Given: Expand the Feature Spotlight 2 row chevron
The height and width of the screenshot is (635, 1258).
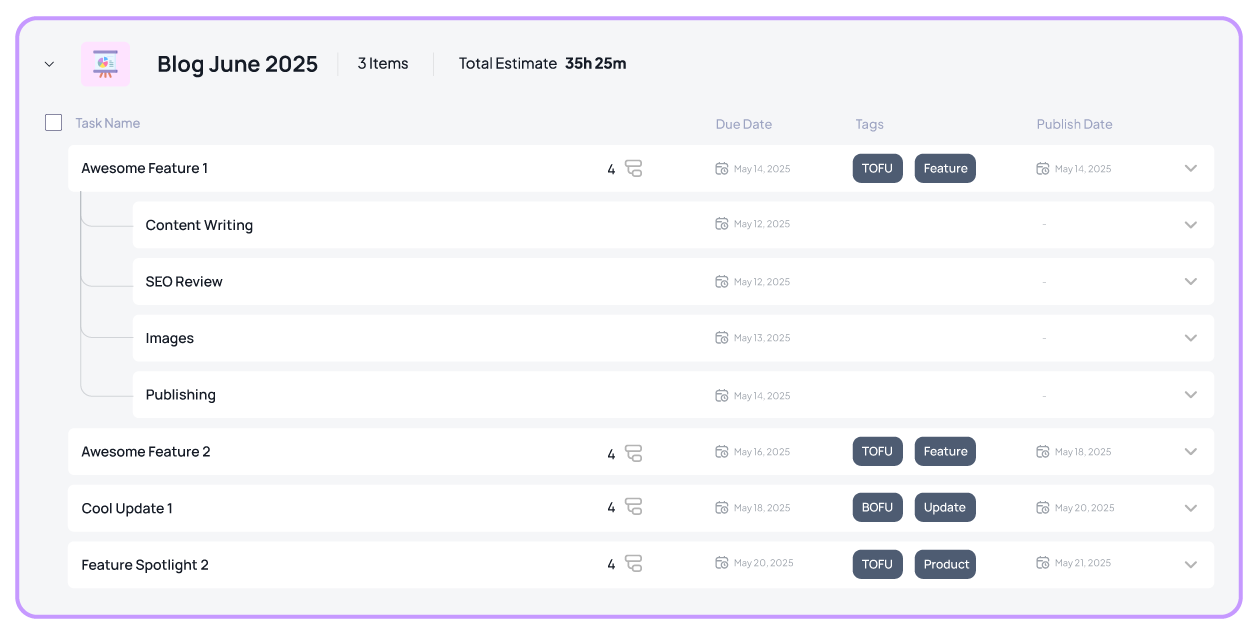Looking at the screenshot, I should pos(1191,565).
